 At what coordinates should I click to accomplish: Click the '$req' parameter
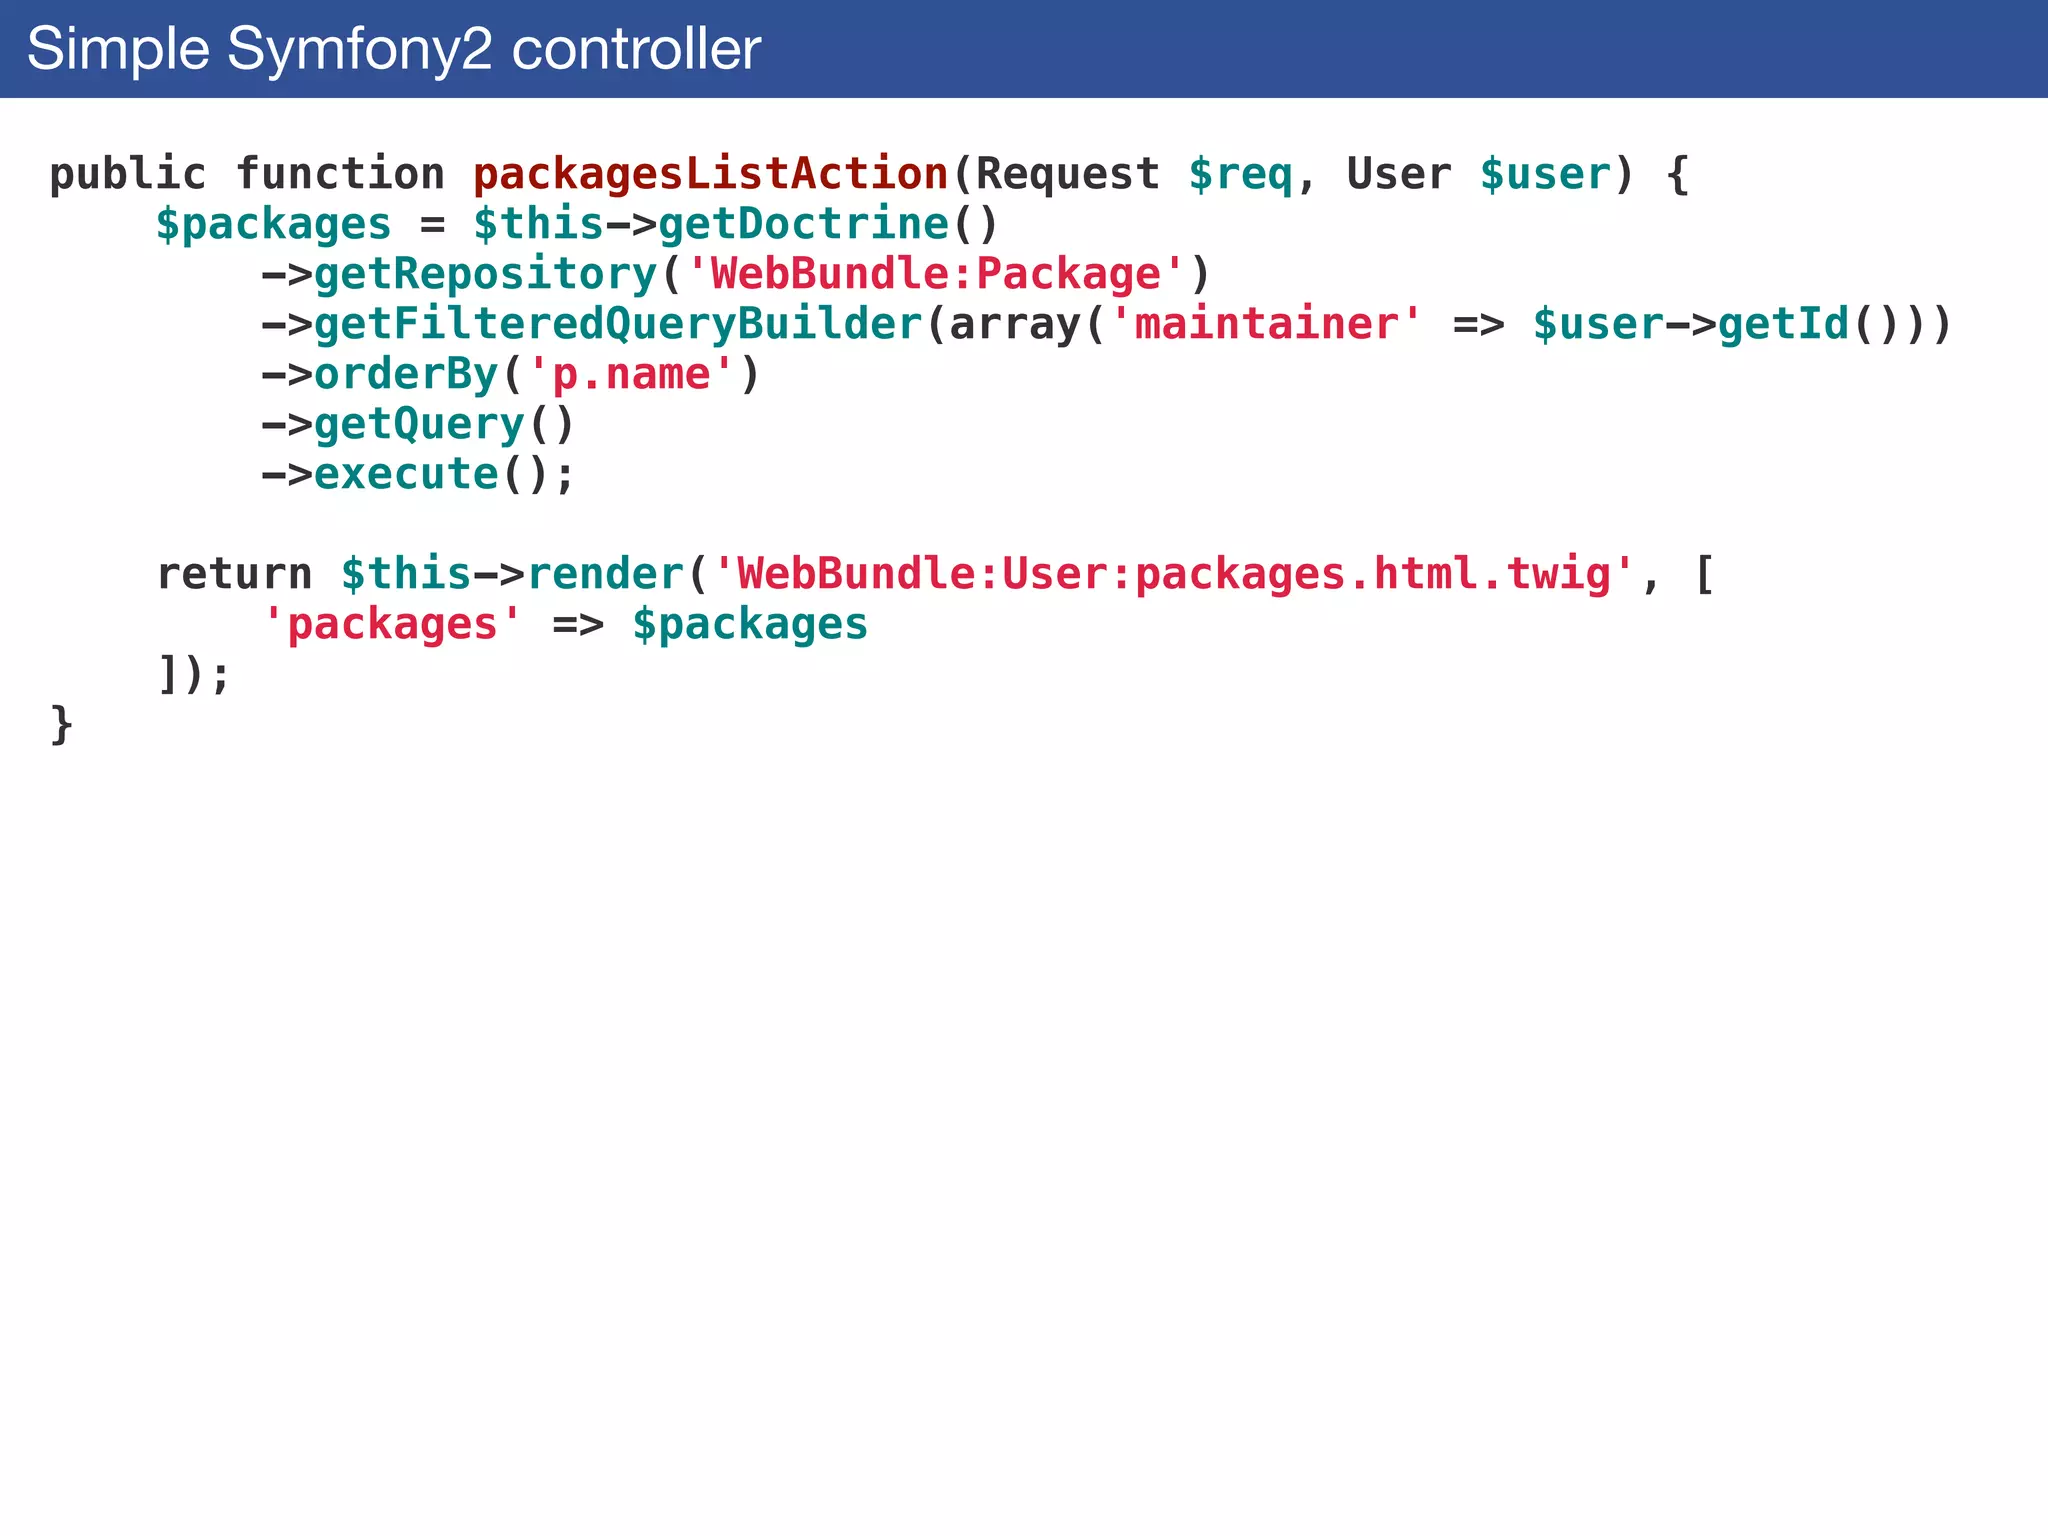pyautogui.click(x=1241, y=174)
